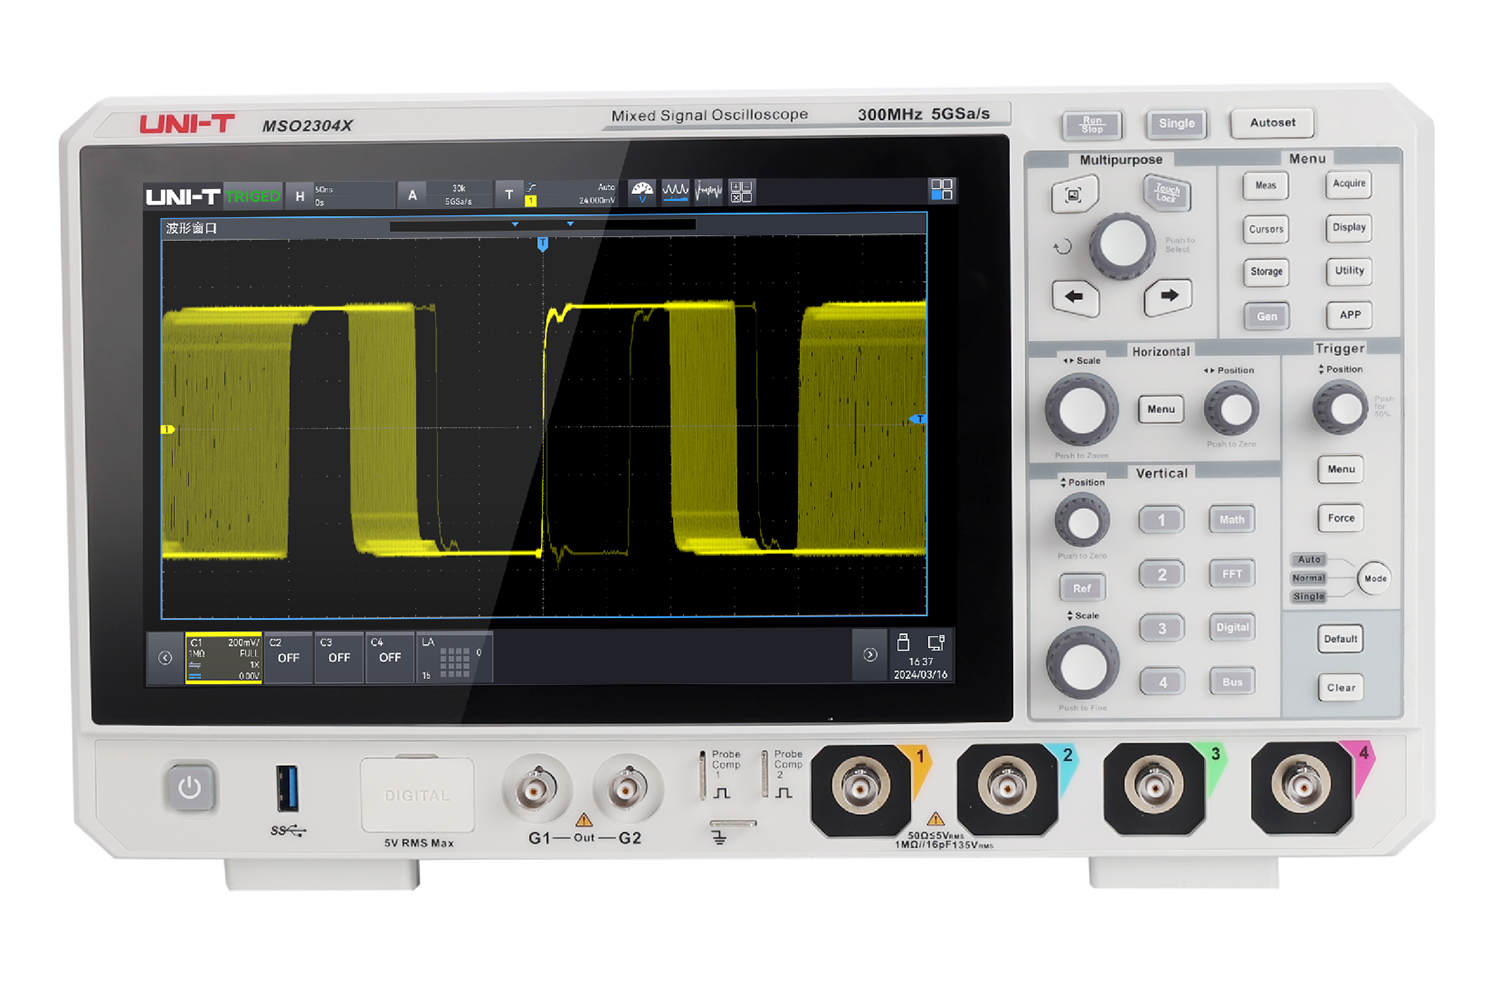Click the Bus button
The height and width of the screenshot is (1000, 1500).
(1232, 682)
